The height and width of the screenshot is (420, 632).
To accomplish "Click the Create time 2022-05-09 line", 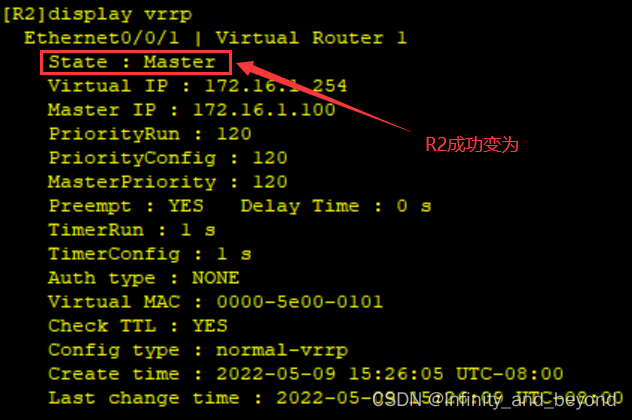I will pyautogui.click(x=306, y=374).
